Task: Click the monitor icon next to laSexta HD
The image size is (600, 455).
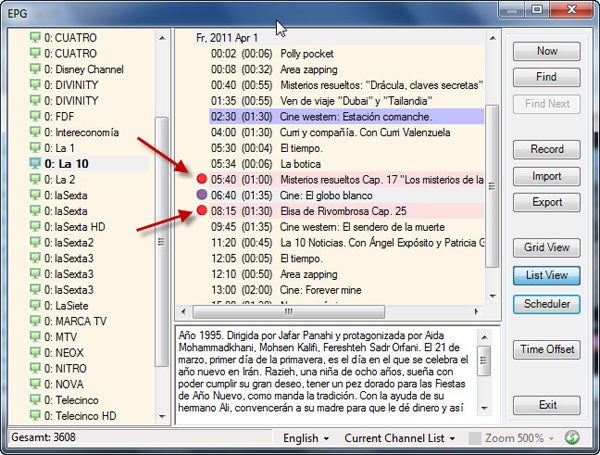Action: tap(35, 227)
